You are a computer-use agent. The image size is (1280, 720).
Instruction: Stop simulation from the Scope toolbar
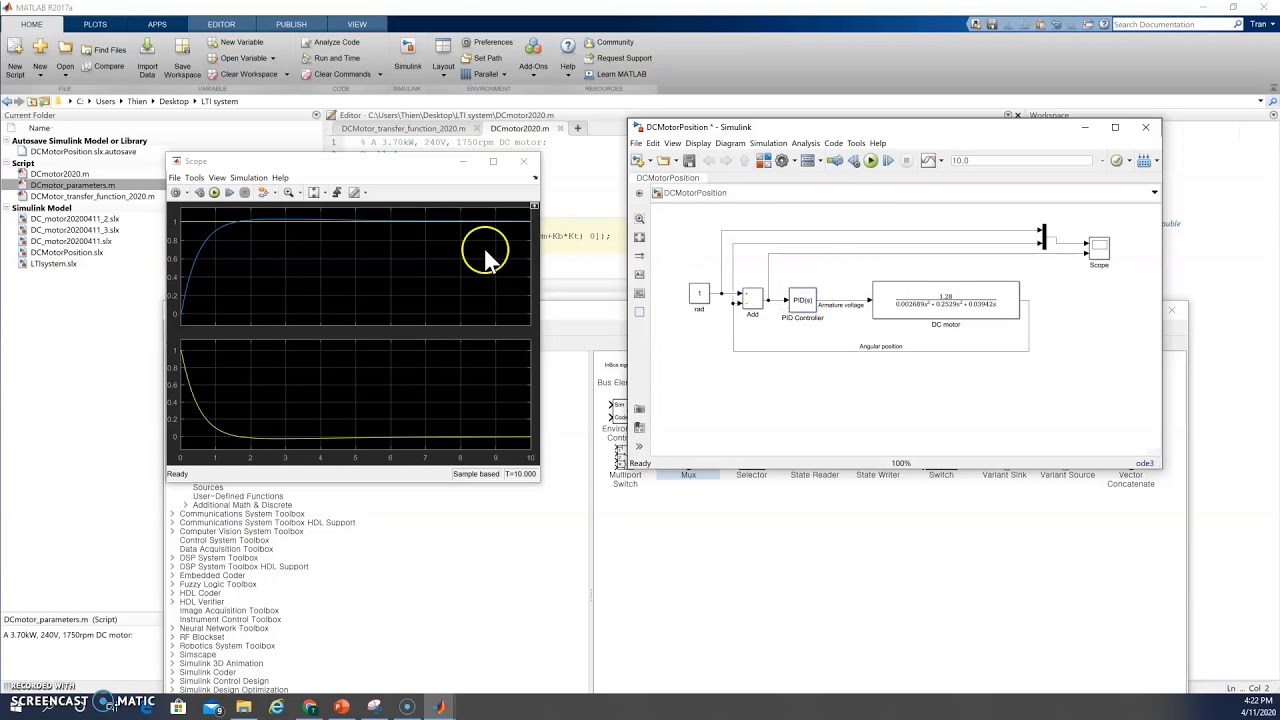[245, 193]
